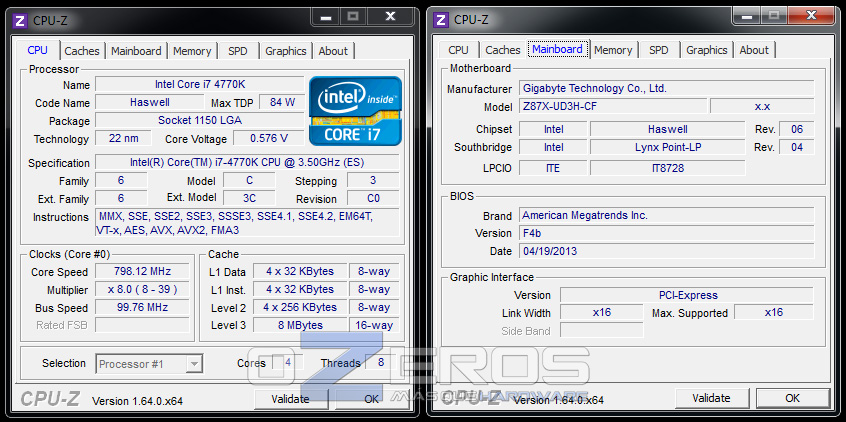Click Manufacturer field Gigabyte Technology Co., Ltd.

pos(666,88)
